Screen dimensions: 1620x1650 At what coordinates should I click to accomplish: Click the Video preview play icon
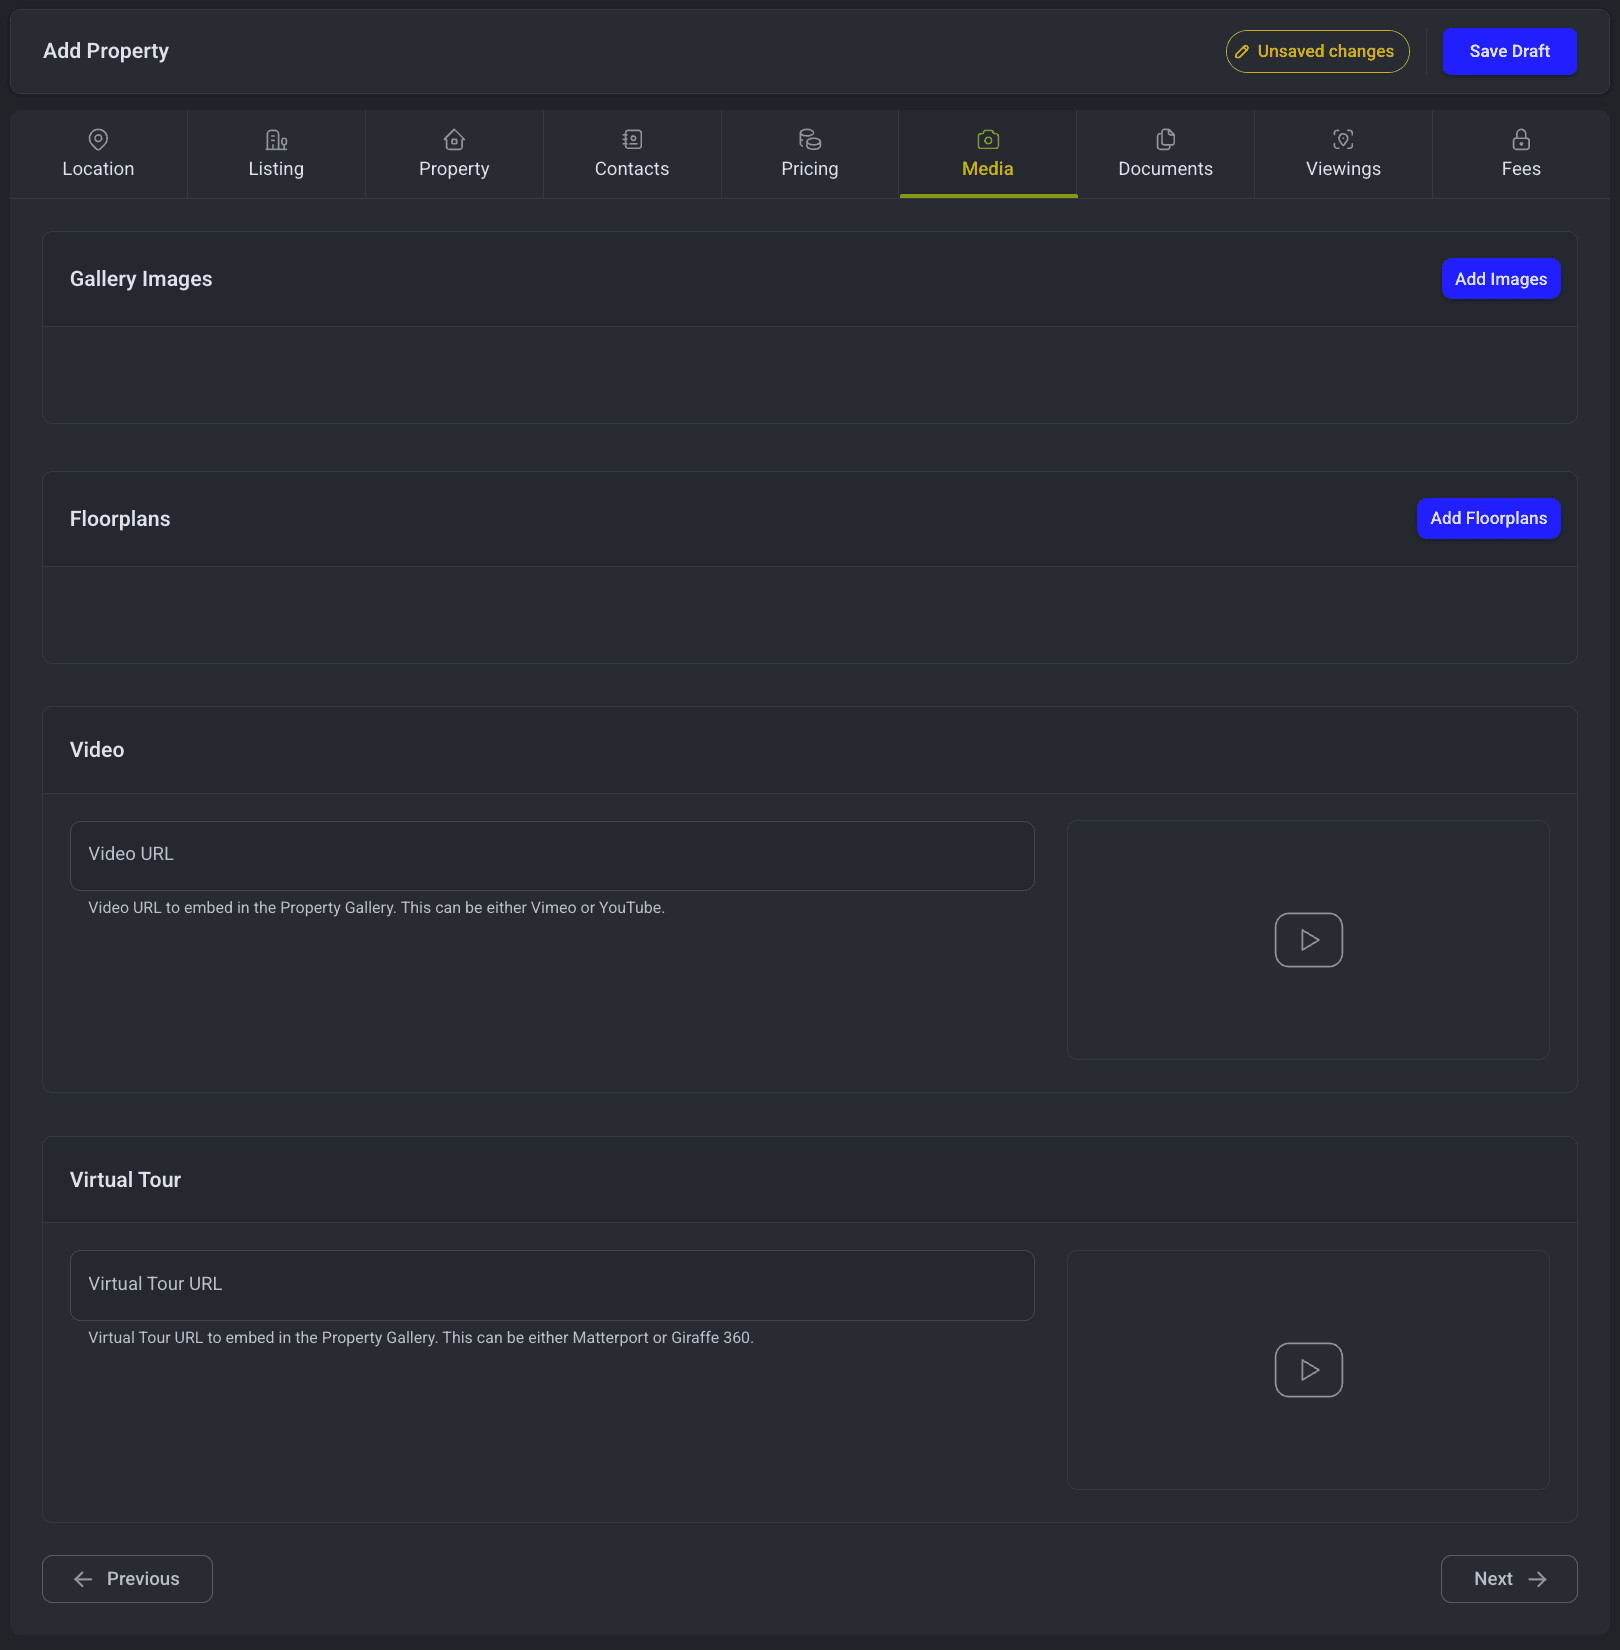pyautogui.click(x=1309, y=940)
